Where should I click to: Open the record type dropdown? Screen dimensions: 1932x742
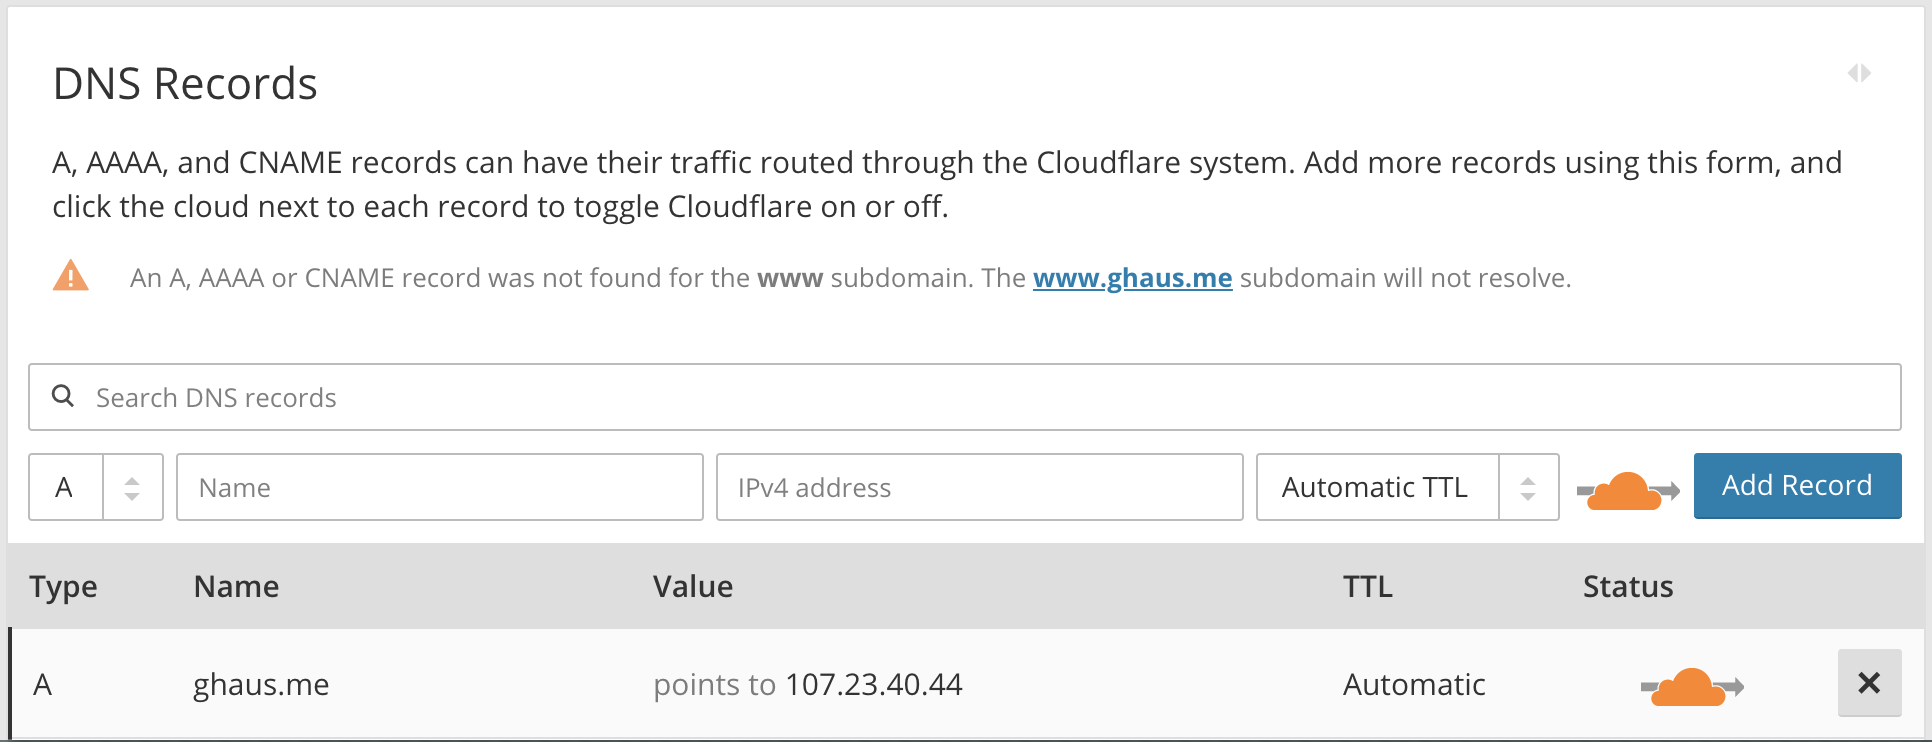coord(96,487)
